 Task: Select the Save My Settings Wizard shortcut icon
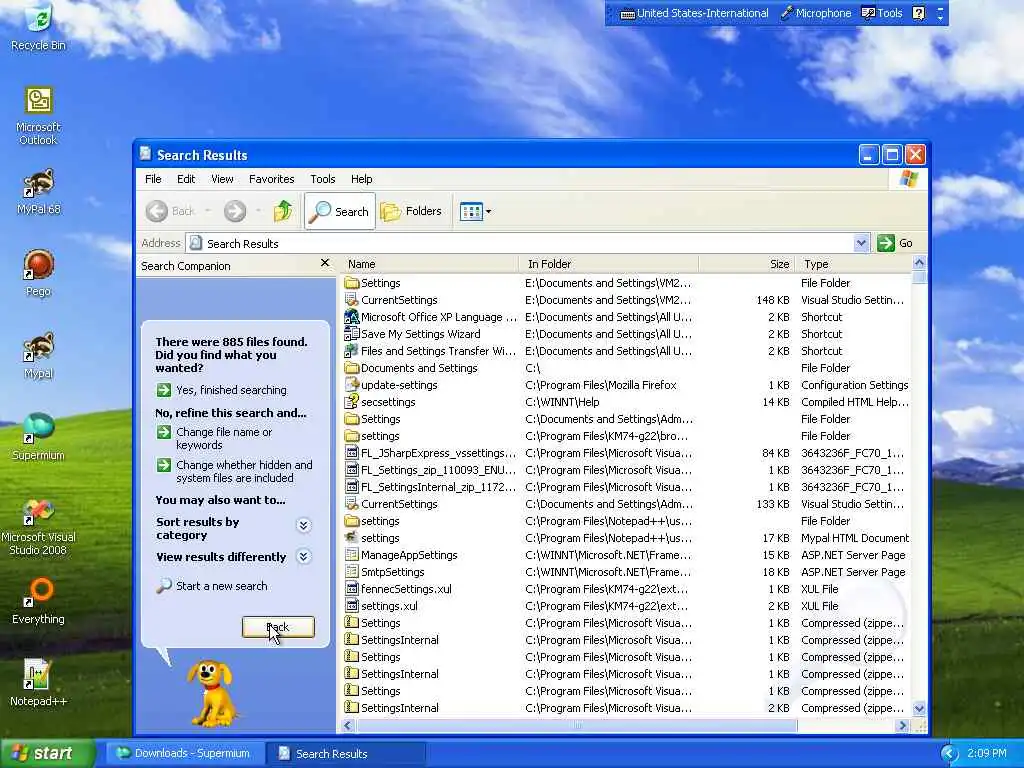pos(351,334)
